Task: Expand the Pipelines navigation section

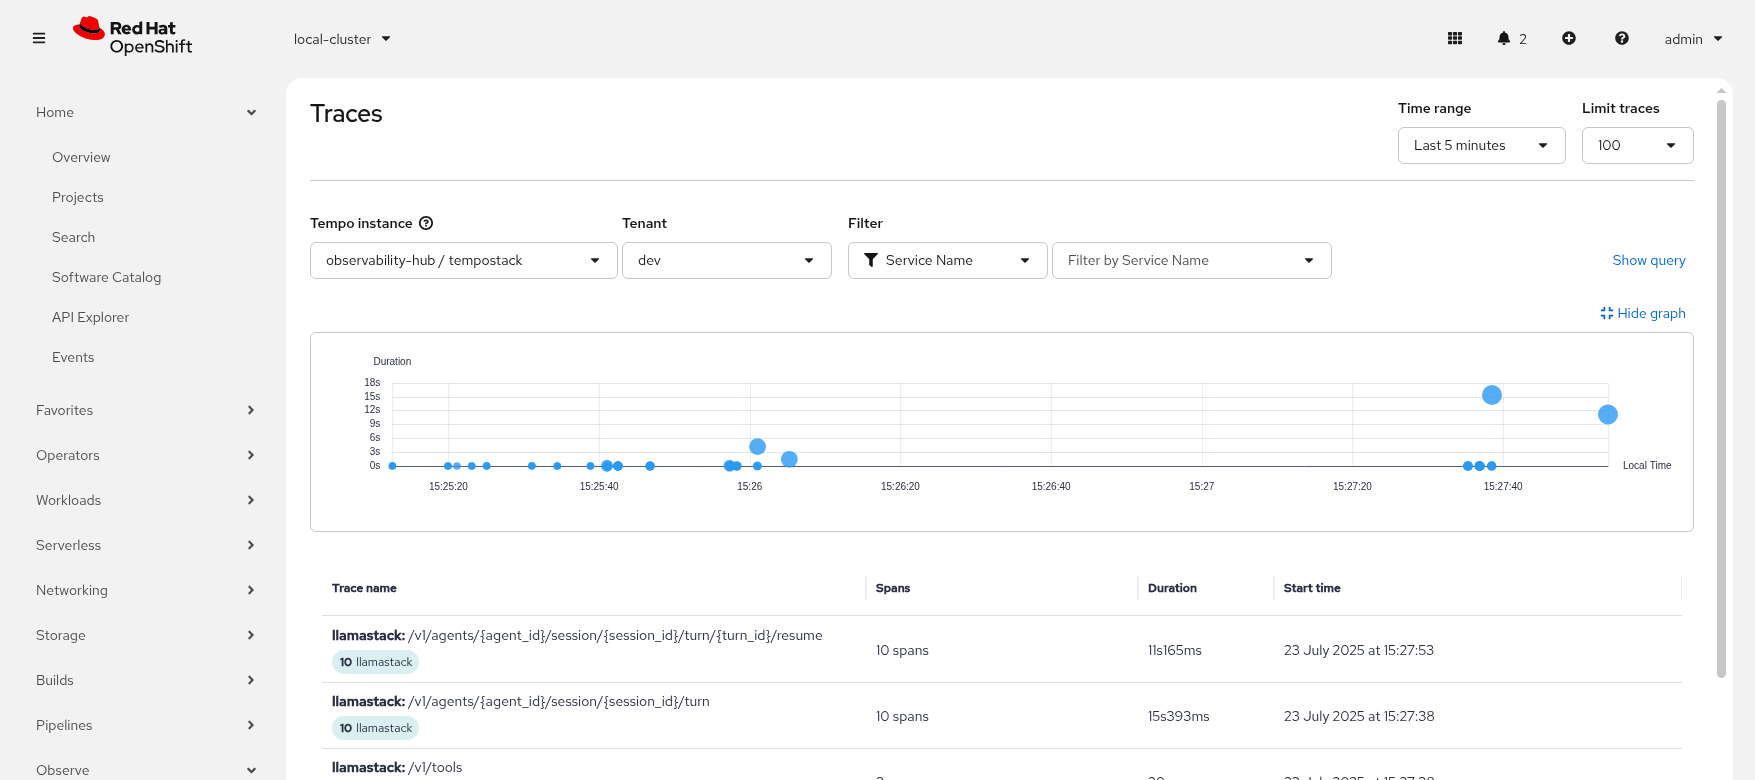Action: pyautogui.click(x=146, y=725)
